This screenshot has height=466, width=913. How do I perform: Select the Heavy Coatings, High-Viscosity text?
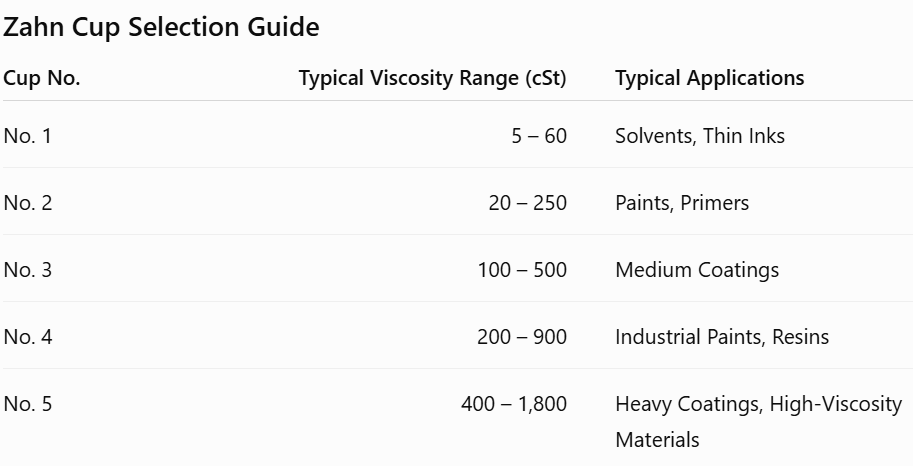(x=759, y=404)
